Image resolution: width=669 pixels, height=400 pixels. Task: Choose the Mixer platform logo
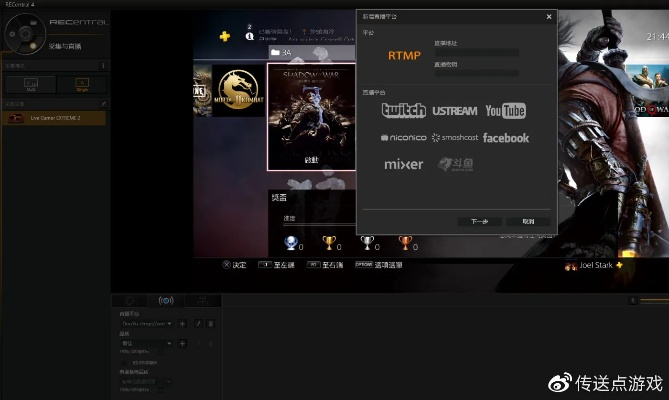click(403, 164)
